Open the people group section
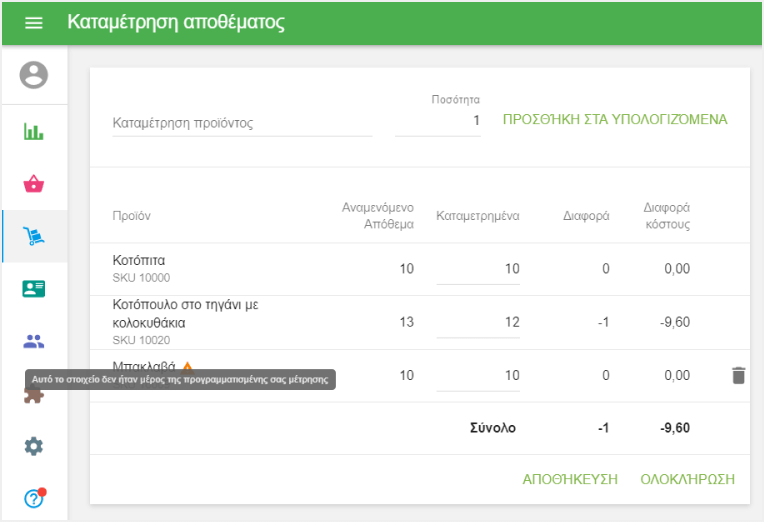 click(34, 341)
